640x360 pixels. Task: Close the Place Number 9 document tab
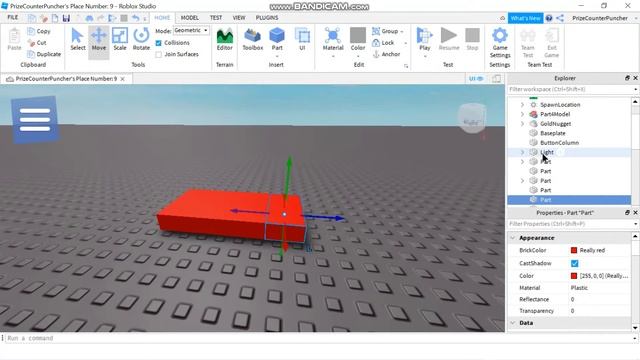(122, 79)
